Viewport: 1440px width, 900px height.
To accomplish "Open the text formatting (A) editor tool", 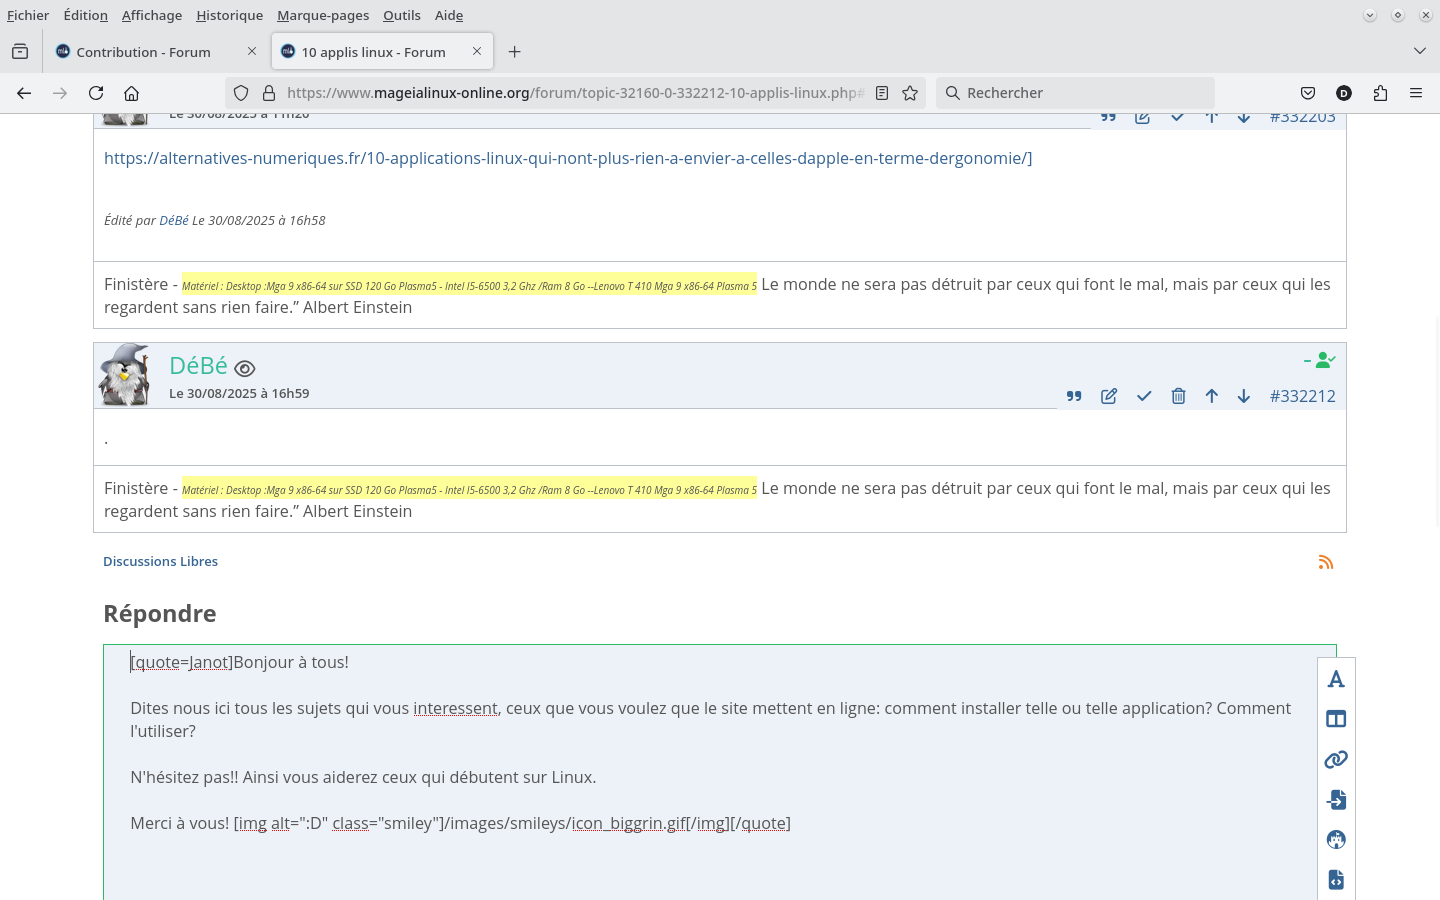I will pos(1336,680).
